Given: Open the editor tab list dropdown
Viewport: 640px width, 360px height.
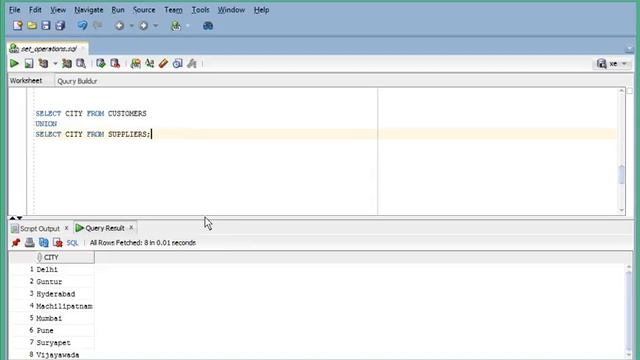Looking at the screenshot, I should 629,49.
